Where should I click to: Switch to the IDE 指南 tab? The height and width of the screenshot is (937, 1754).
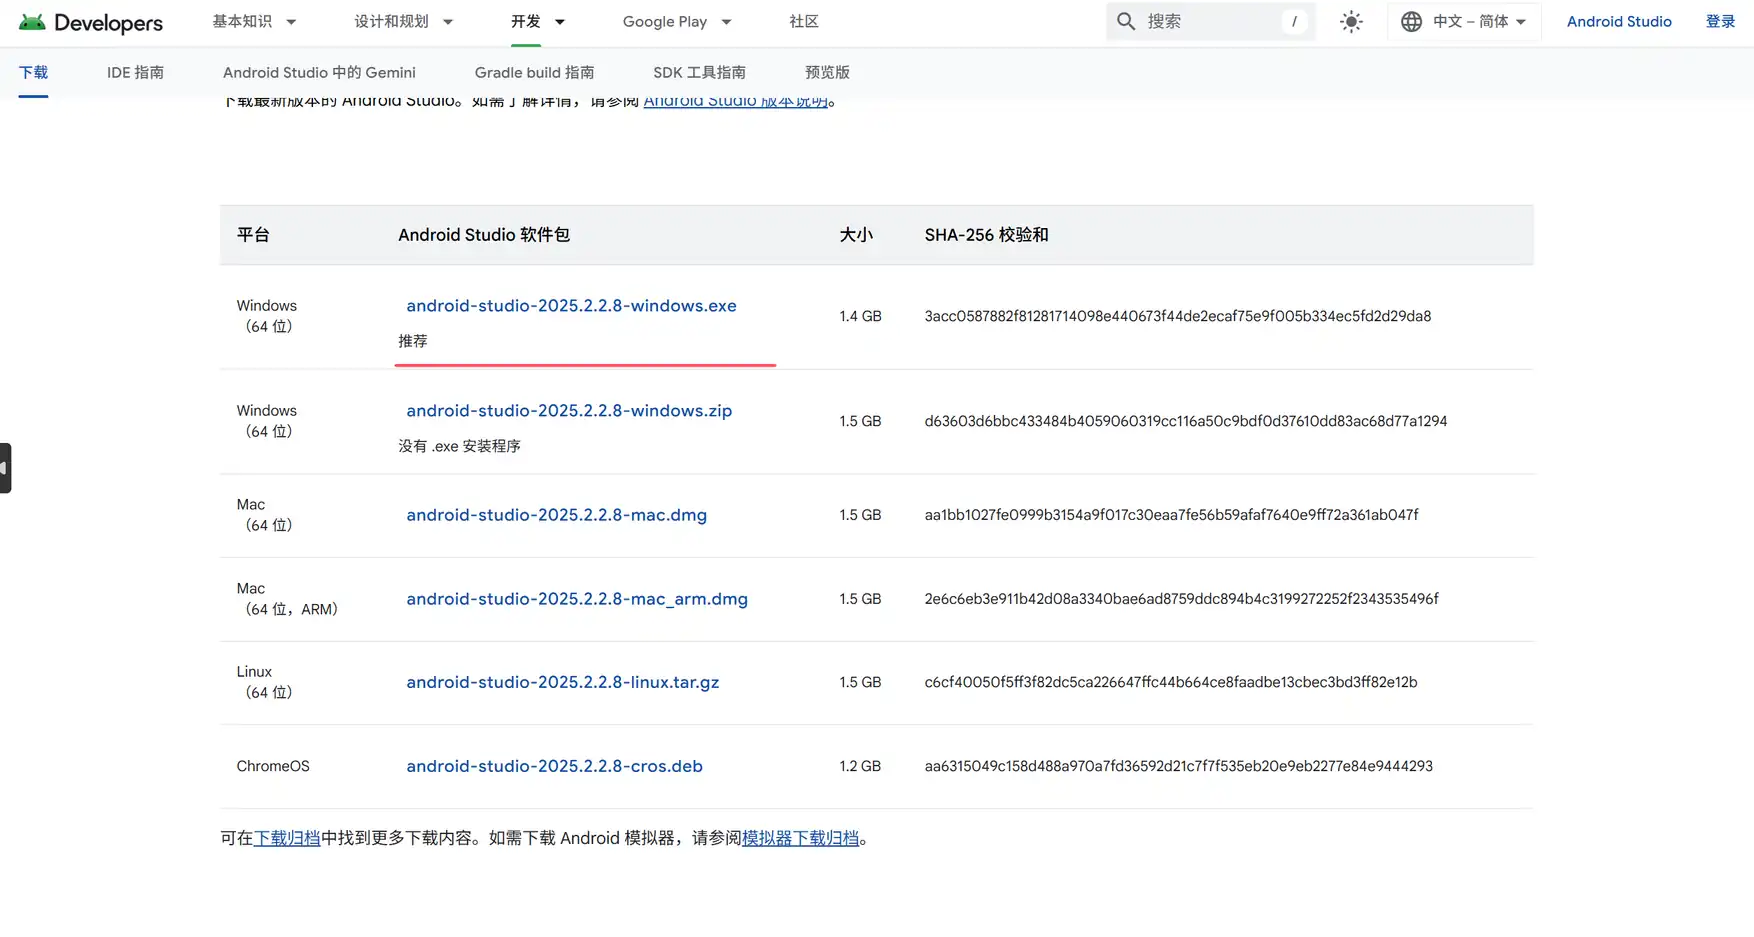click(135, 72)
